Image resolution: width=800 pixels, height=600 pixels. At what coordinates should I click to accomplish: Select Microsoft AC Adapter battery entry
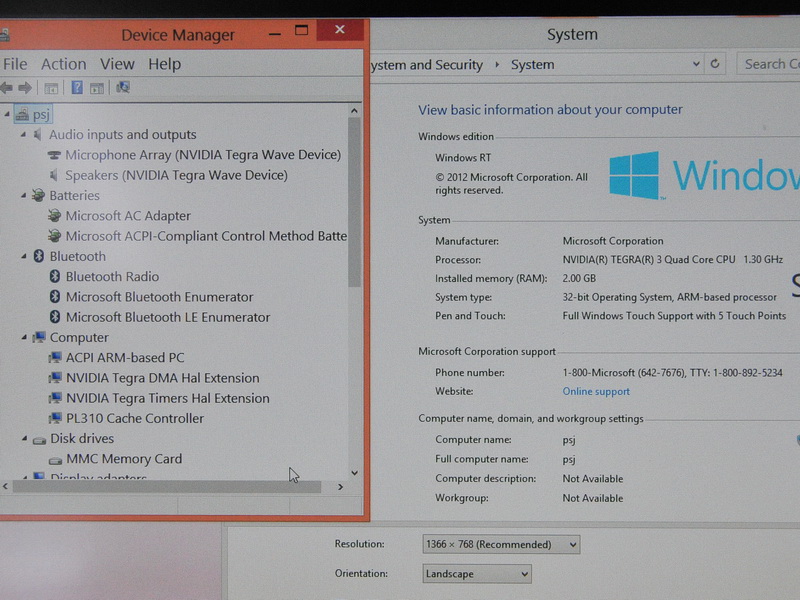pos(128,216)
